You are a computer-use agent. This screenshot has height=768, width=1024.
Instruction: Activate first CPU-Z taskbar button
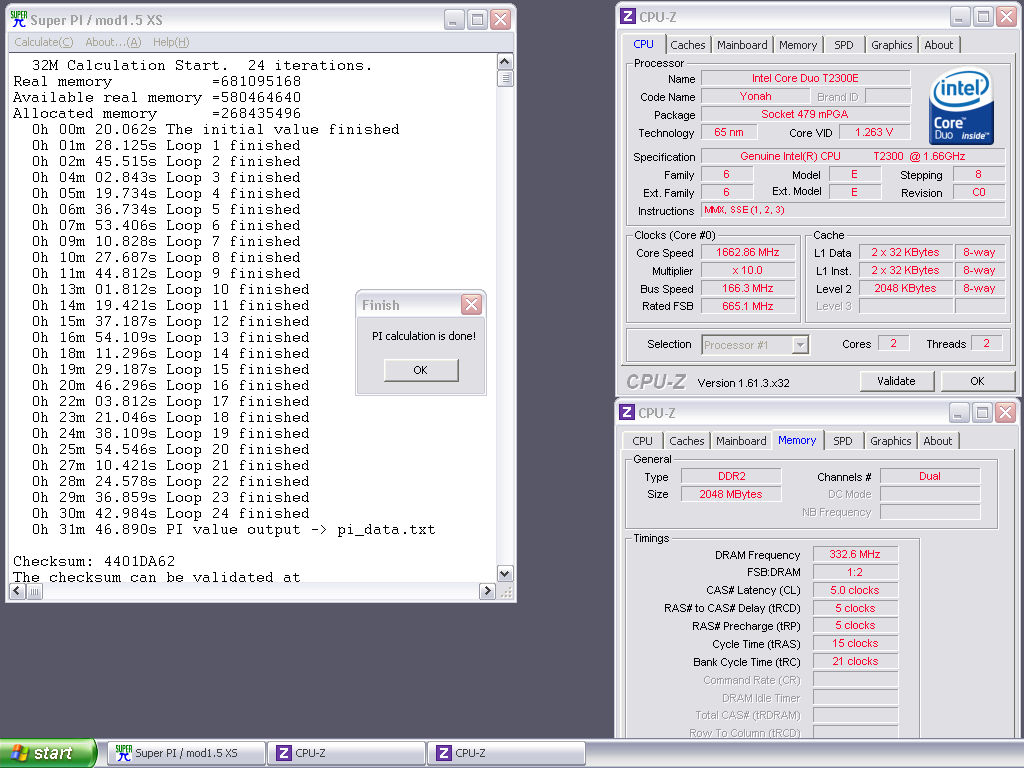click(x=347, y=753)
